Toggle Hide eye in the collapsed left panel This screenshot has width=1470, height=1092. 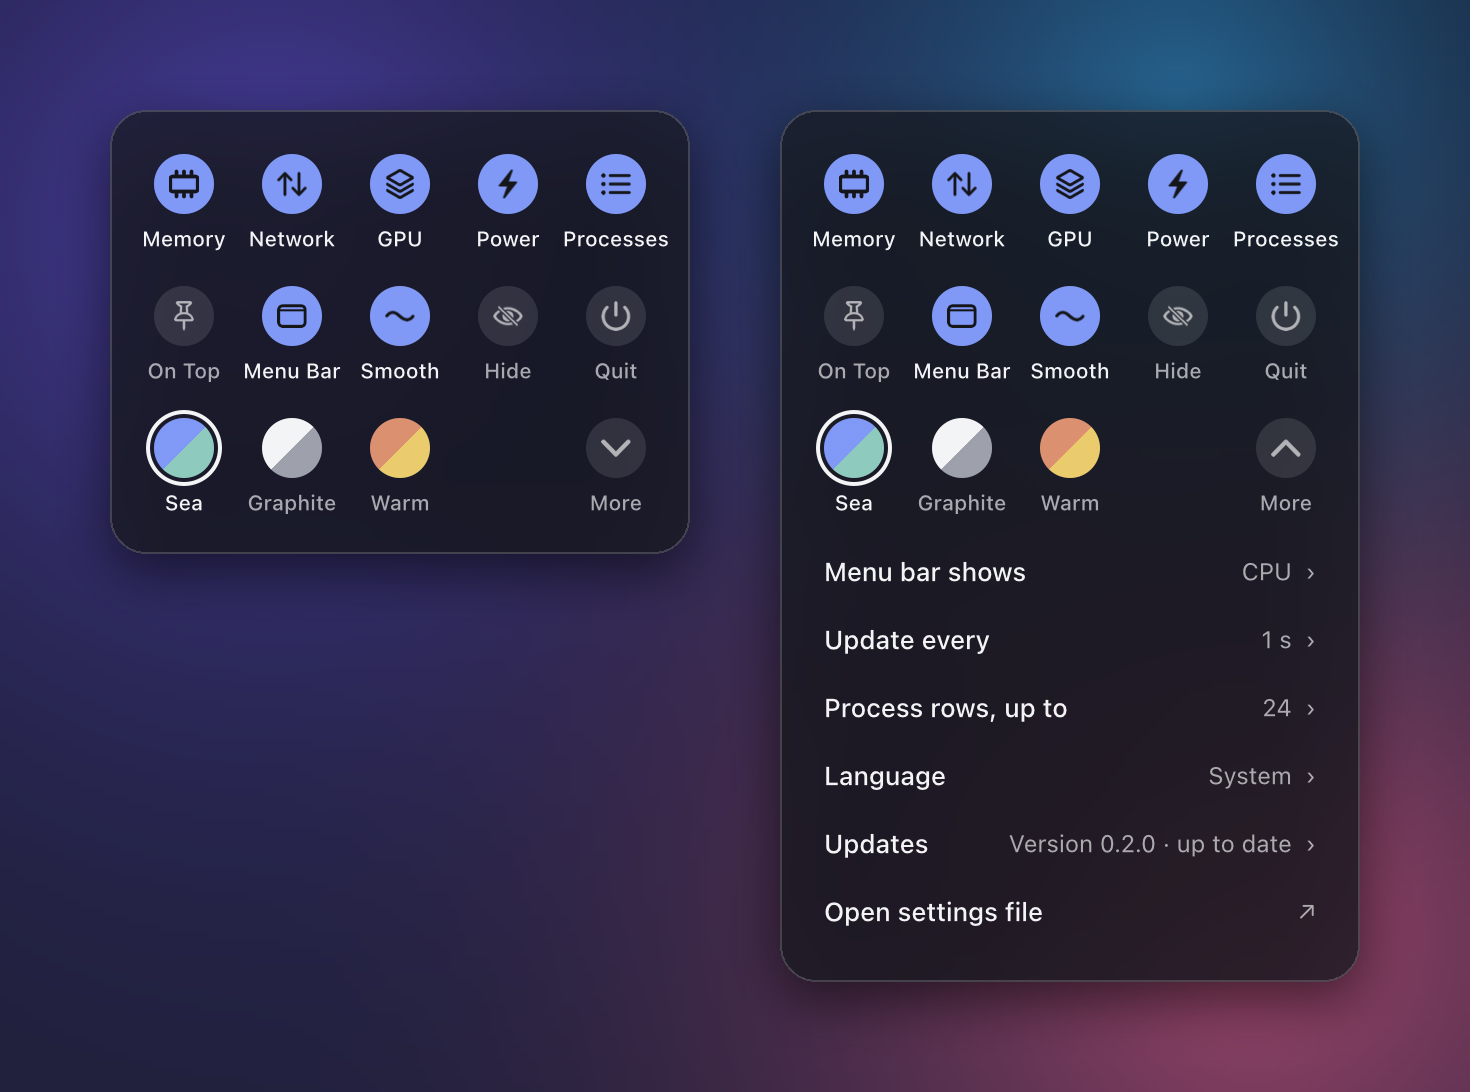(x=508, y=316)
